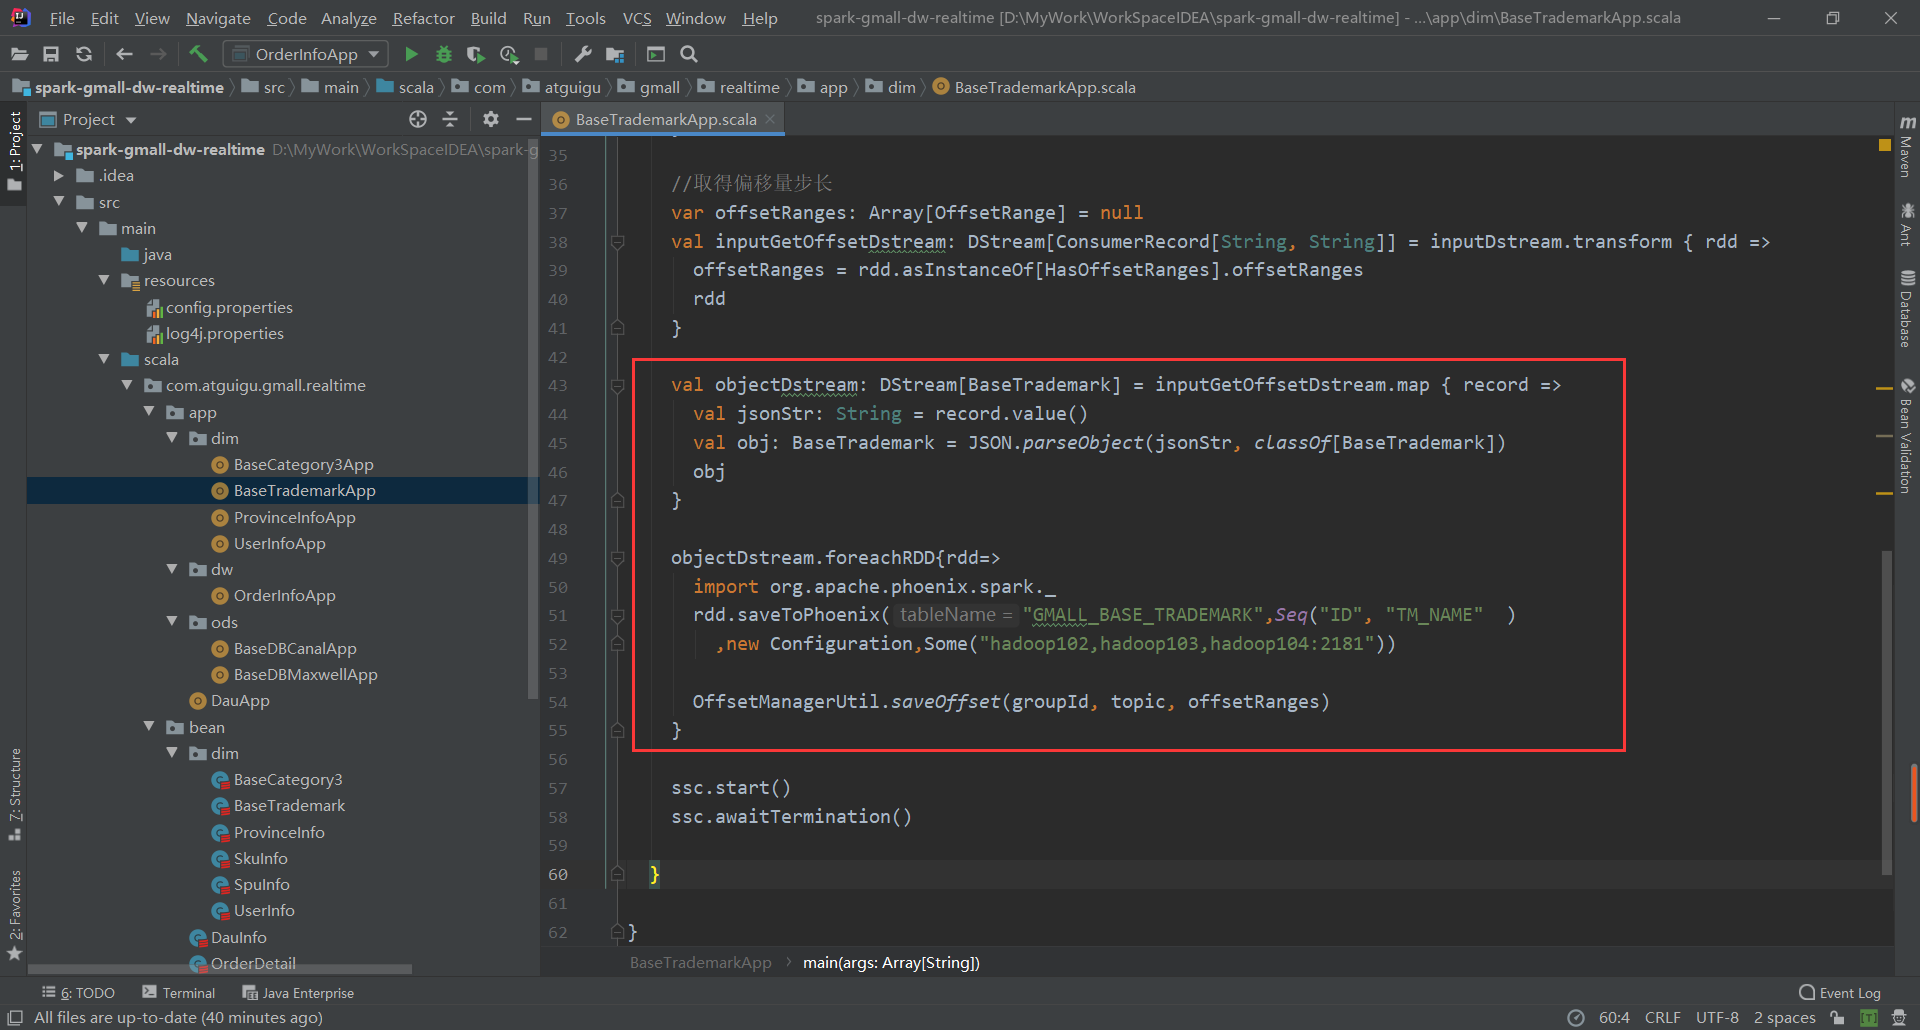Run OrderInfoApp with the green play icon
This screenshot has height=1030, width=1920.
tap(411, 54)
